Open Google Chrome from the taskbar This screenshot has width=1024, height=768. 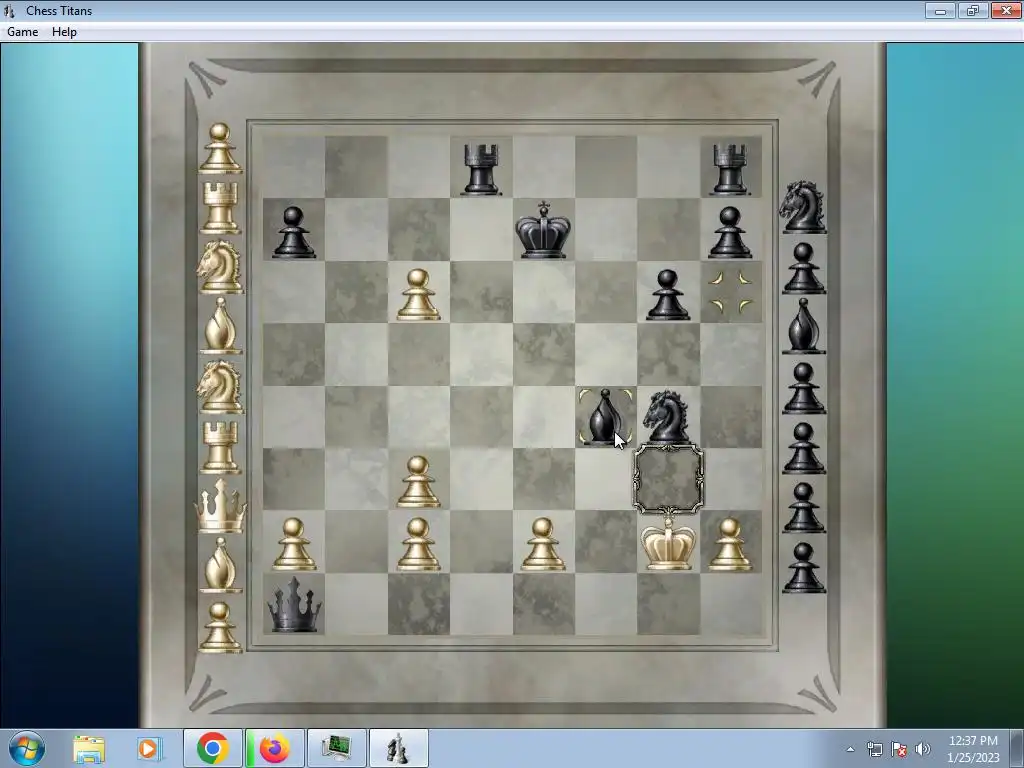point(212,748)
